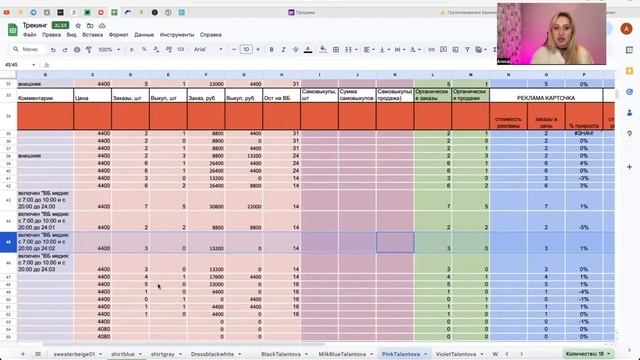Click the next sheet tabs arrow
Image resolution: width=640 pixels, height=360 pixels.
tap(521, 354)
